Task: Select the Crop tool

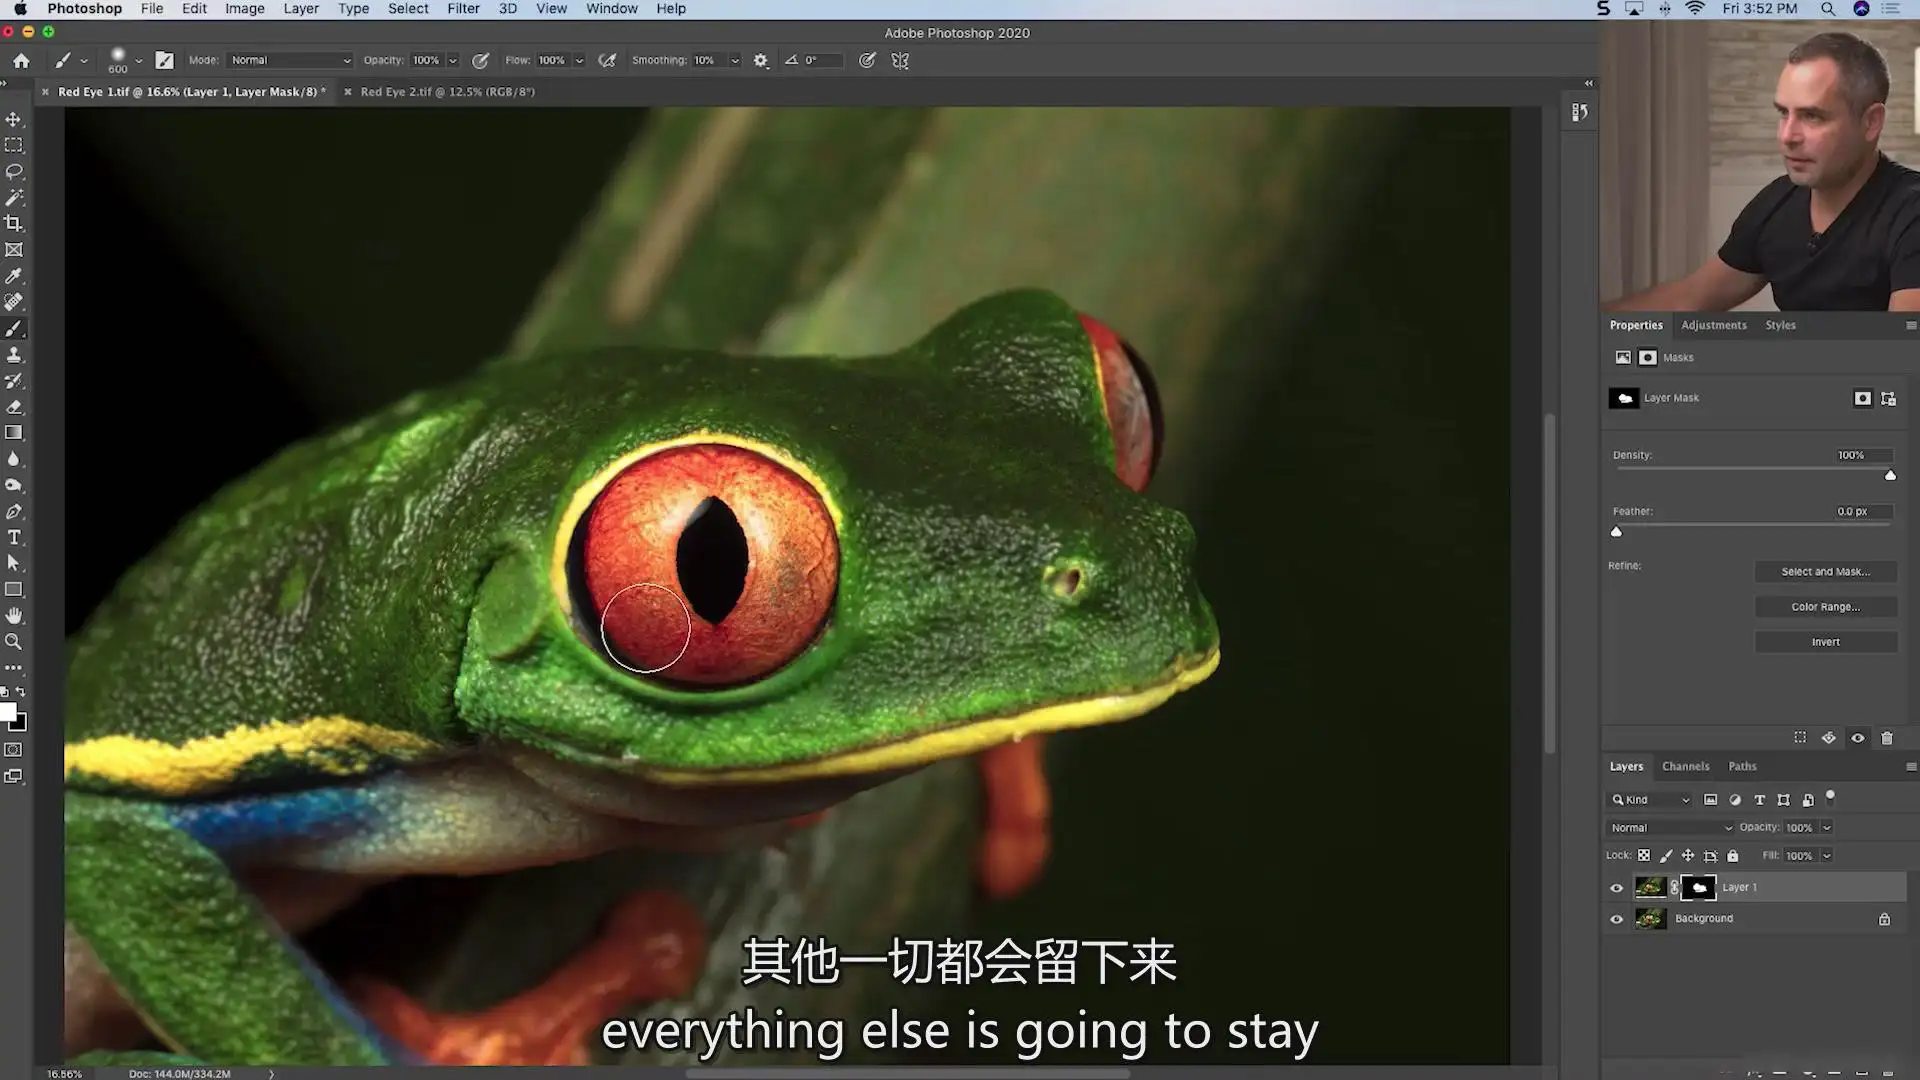Action: 14,223
